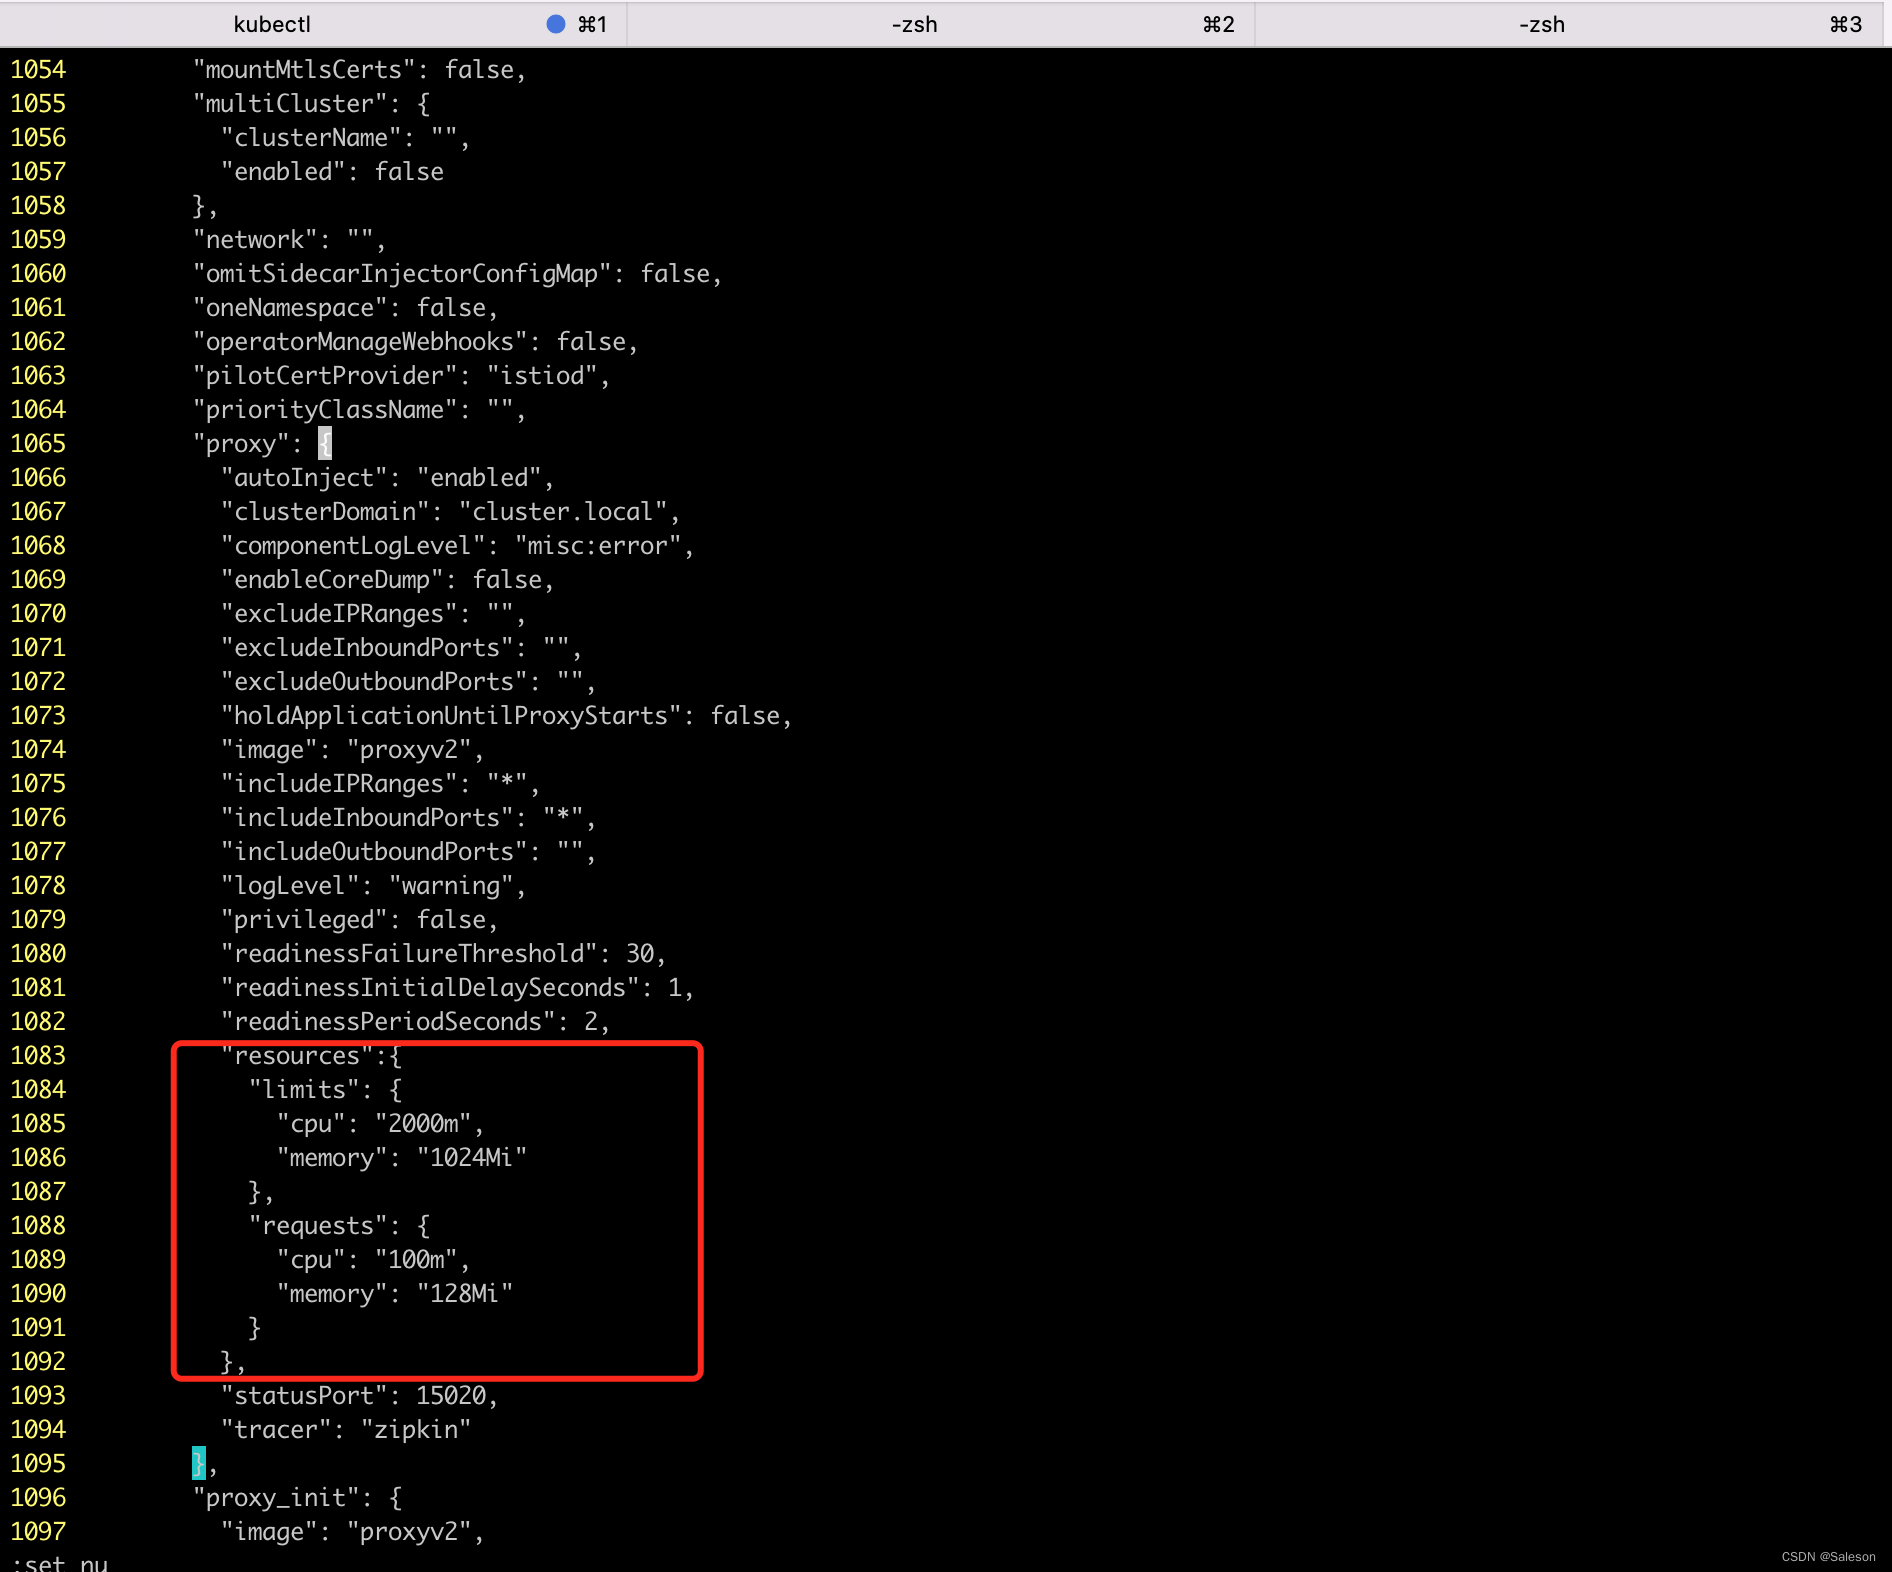Click "excludeInboundPorts" key

pyautogui.click(x=367, y=648)
